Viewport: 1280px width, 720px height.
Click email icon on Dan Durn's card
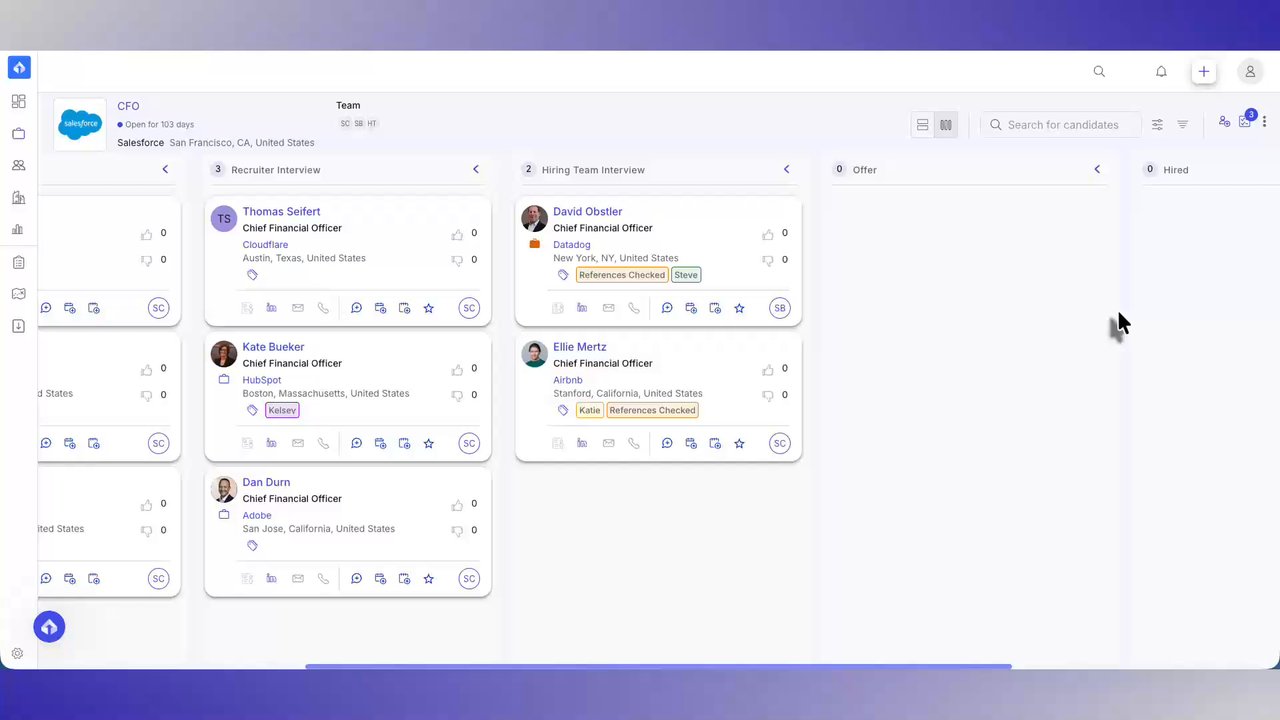click(298, 578)
